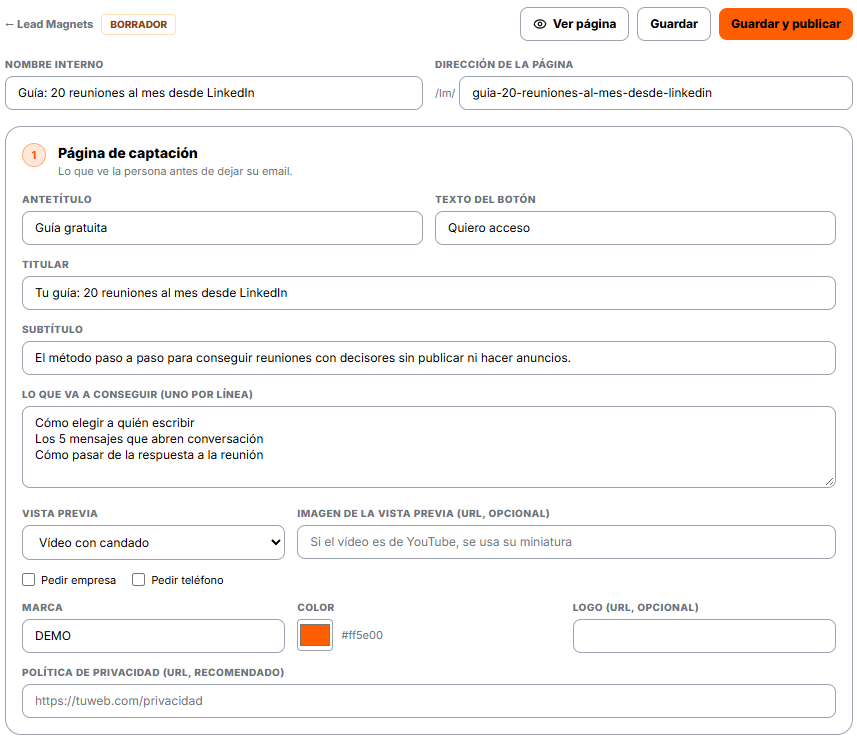The width and height of the screenshot is (857, 738).
Task: Enable the Pedir empresa checkbox
Action: (28, 579)
